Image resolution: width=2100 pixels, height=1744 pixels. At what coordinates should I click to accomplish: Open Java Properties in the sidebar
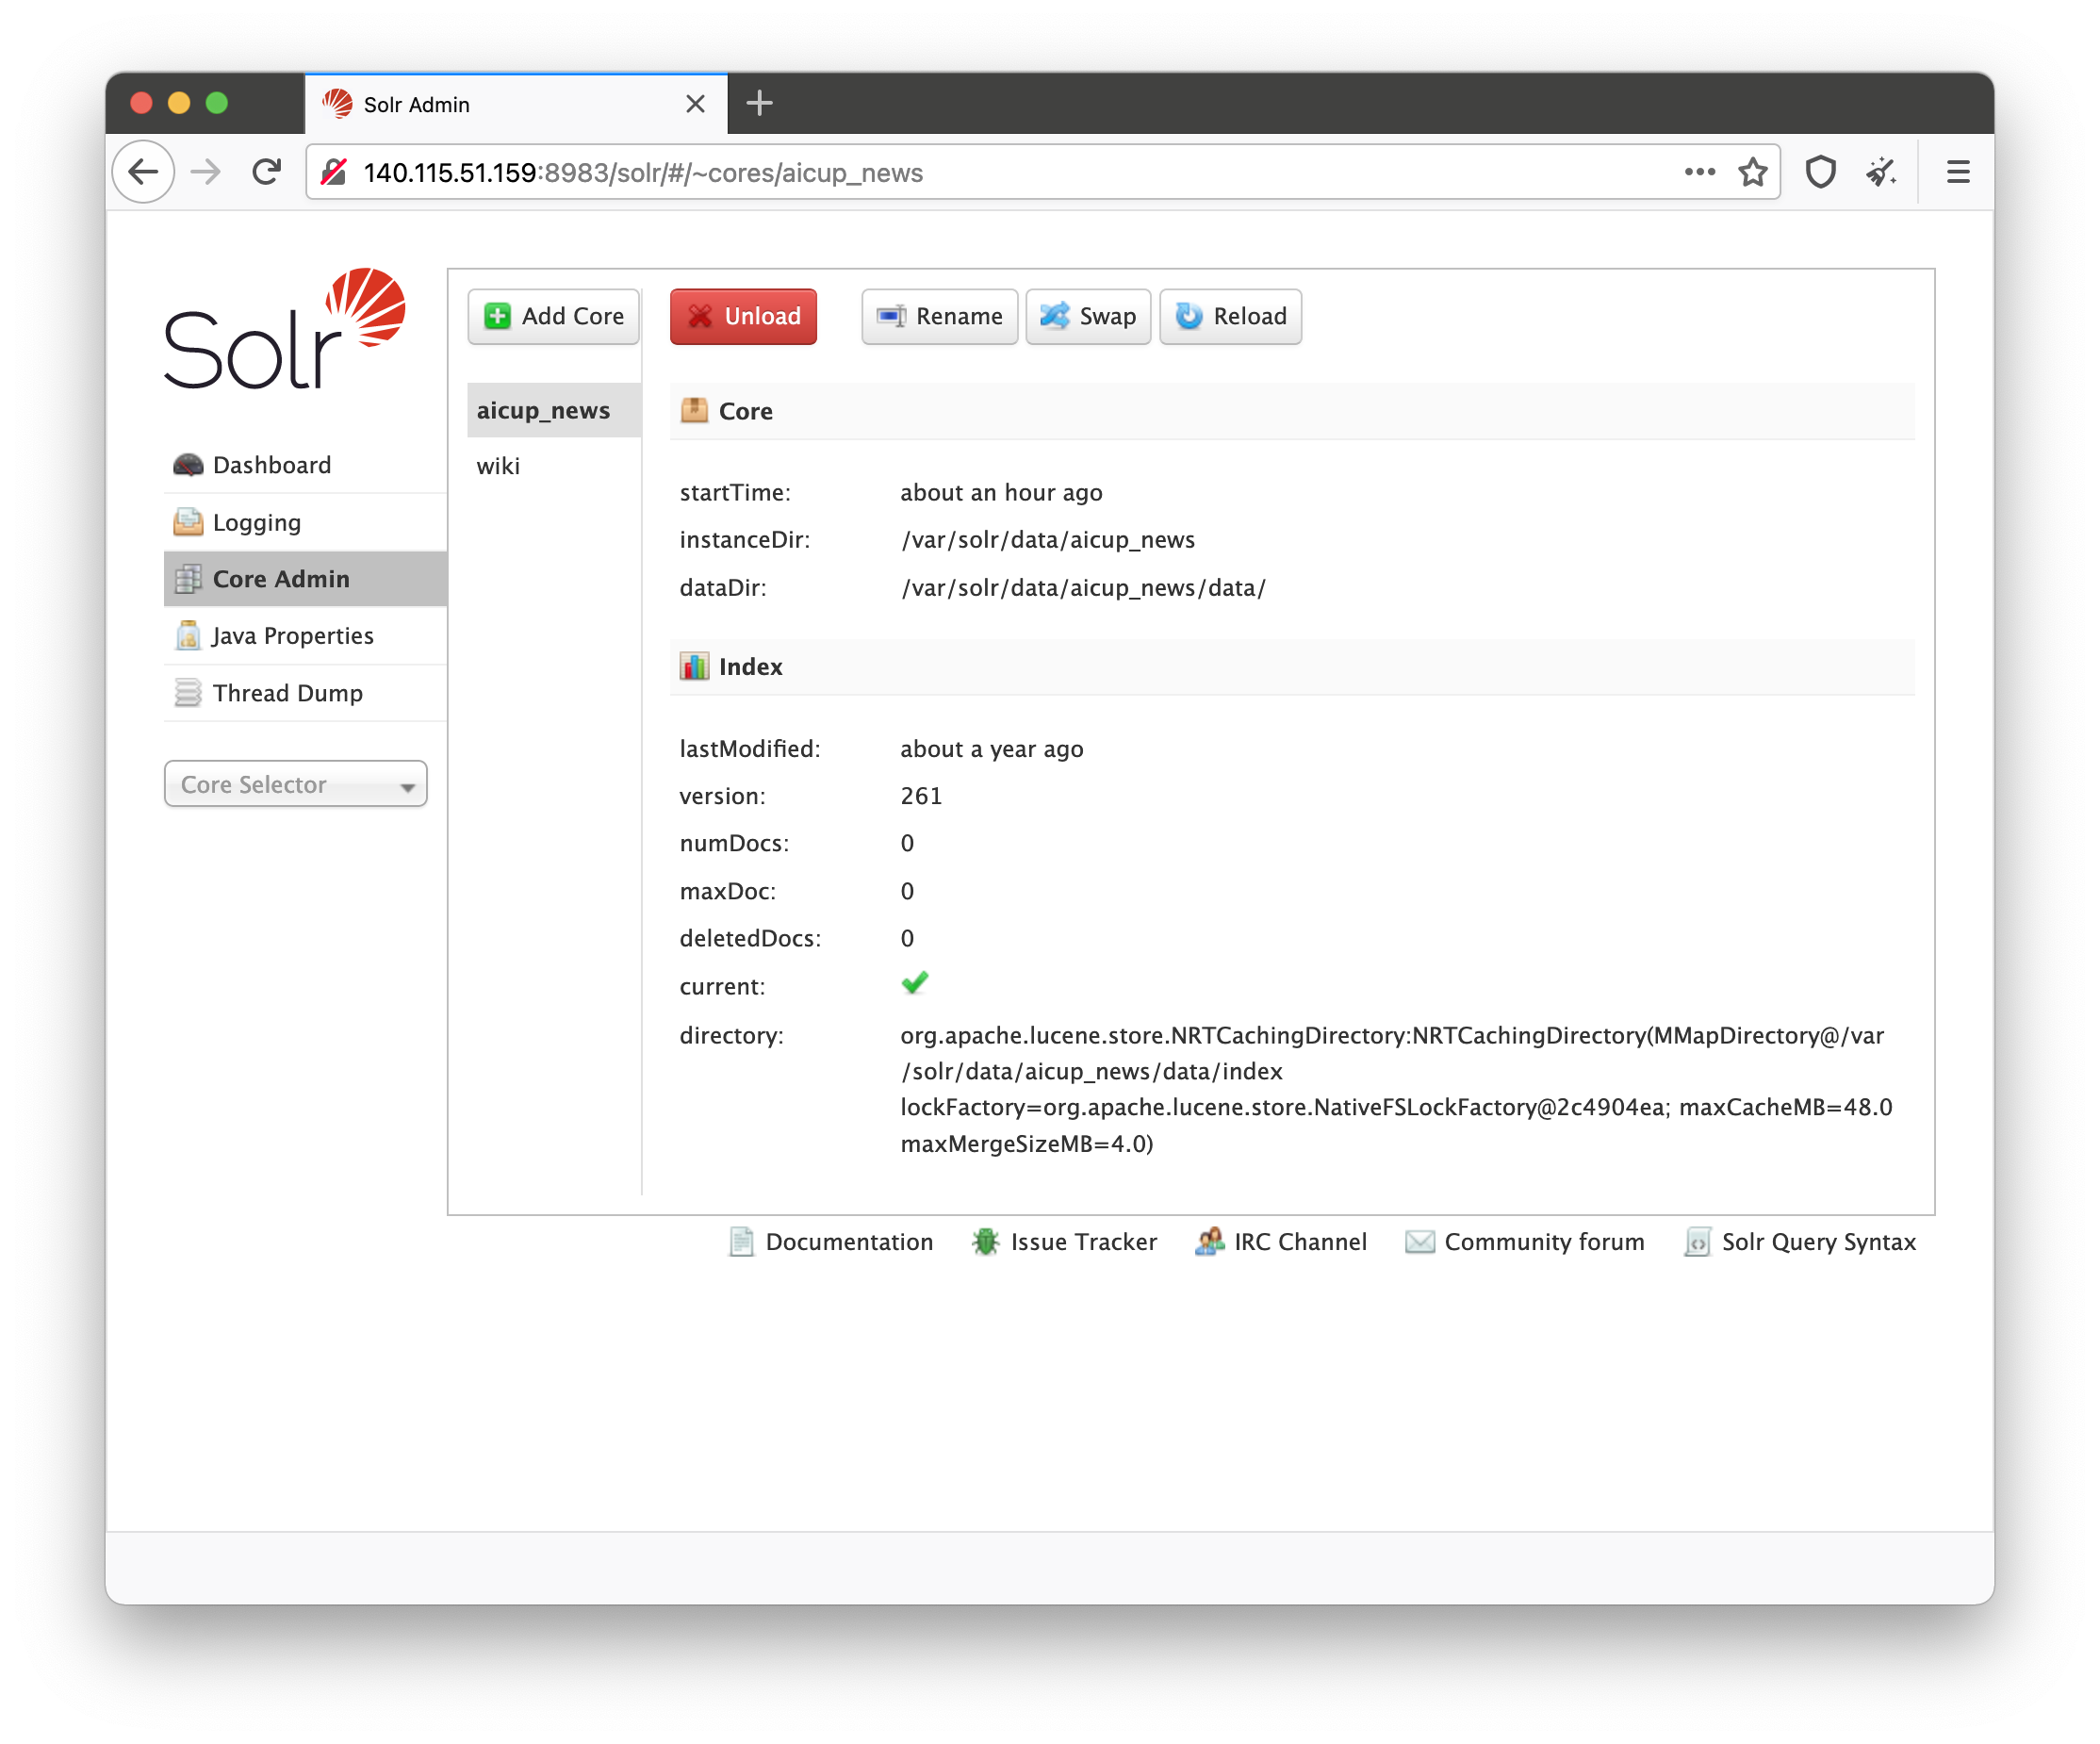pos(305,636)
